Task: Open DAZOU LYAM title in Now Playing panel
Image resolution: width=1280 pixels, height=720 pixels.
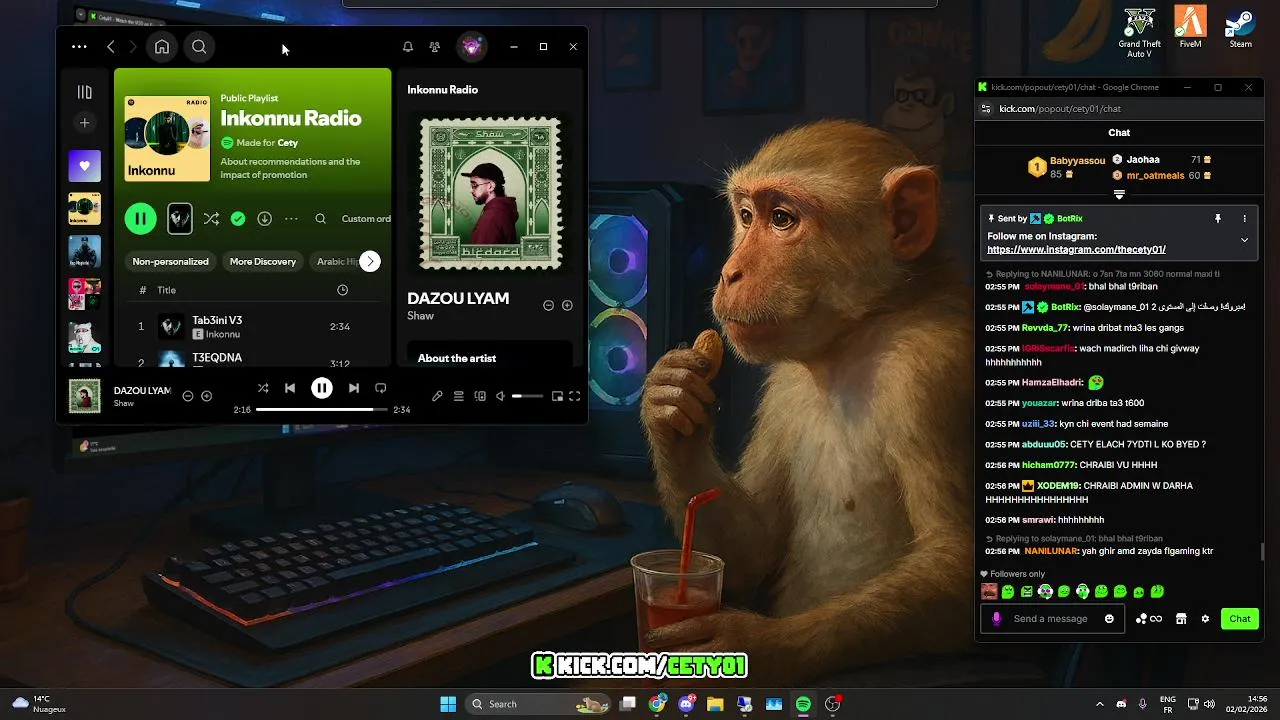Action: pos(458,298)
